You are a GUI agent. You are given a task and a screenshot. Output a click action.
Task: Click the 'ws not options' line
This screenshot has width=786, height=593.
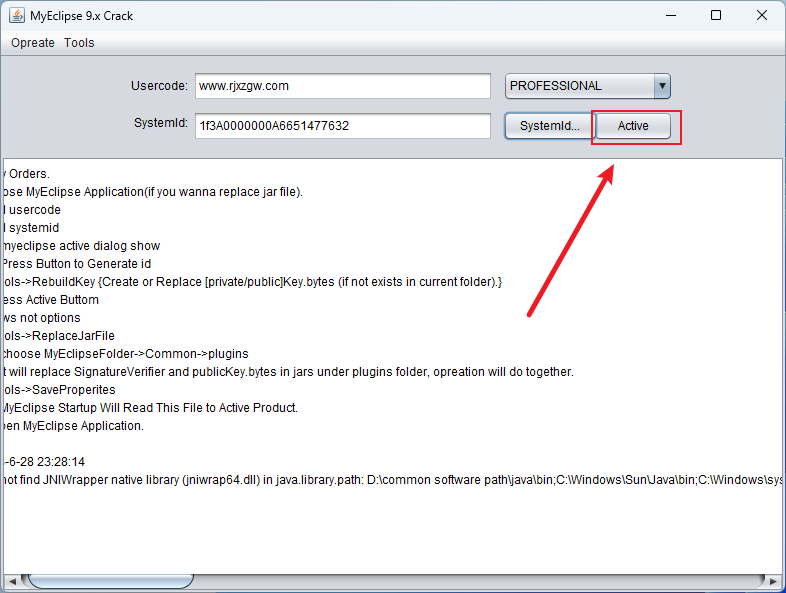point(42,318)
